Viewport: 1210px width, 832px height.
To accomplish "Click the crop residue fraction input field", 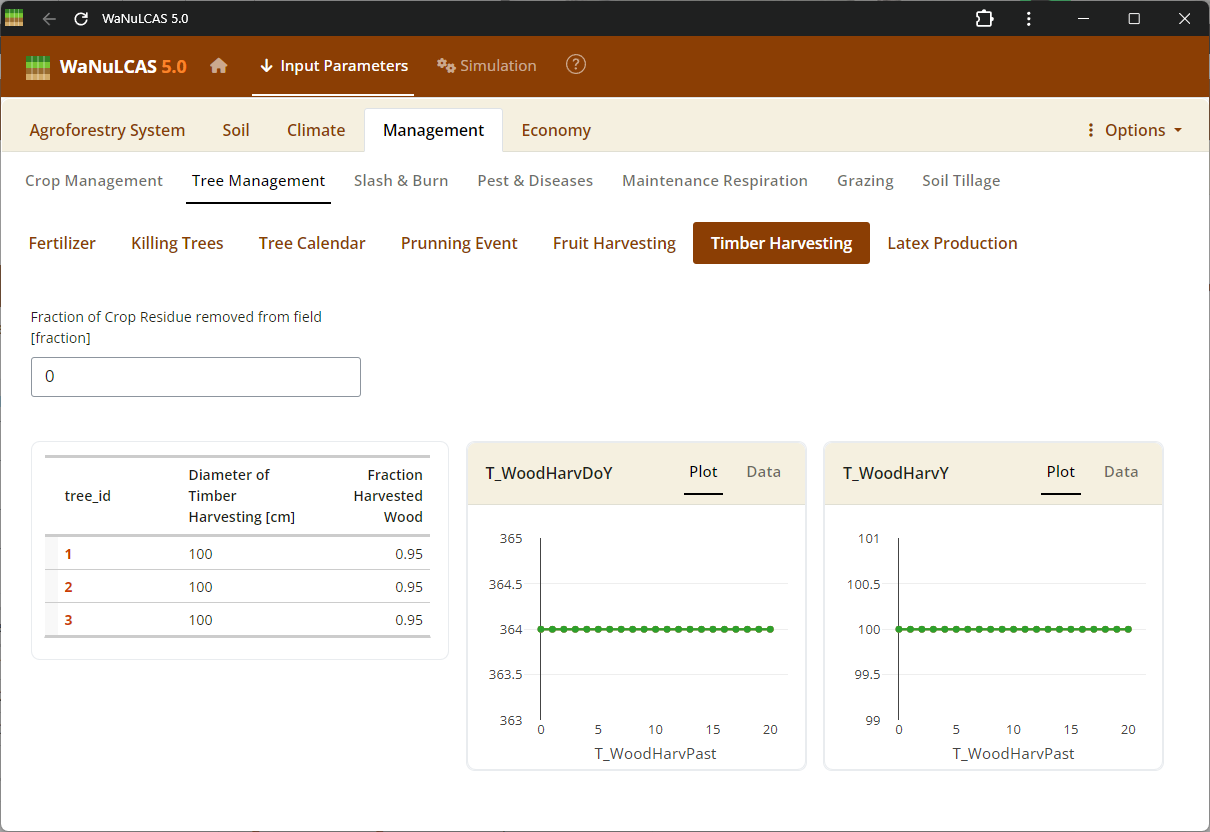I will point(196,377).
